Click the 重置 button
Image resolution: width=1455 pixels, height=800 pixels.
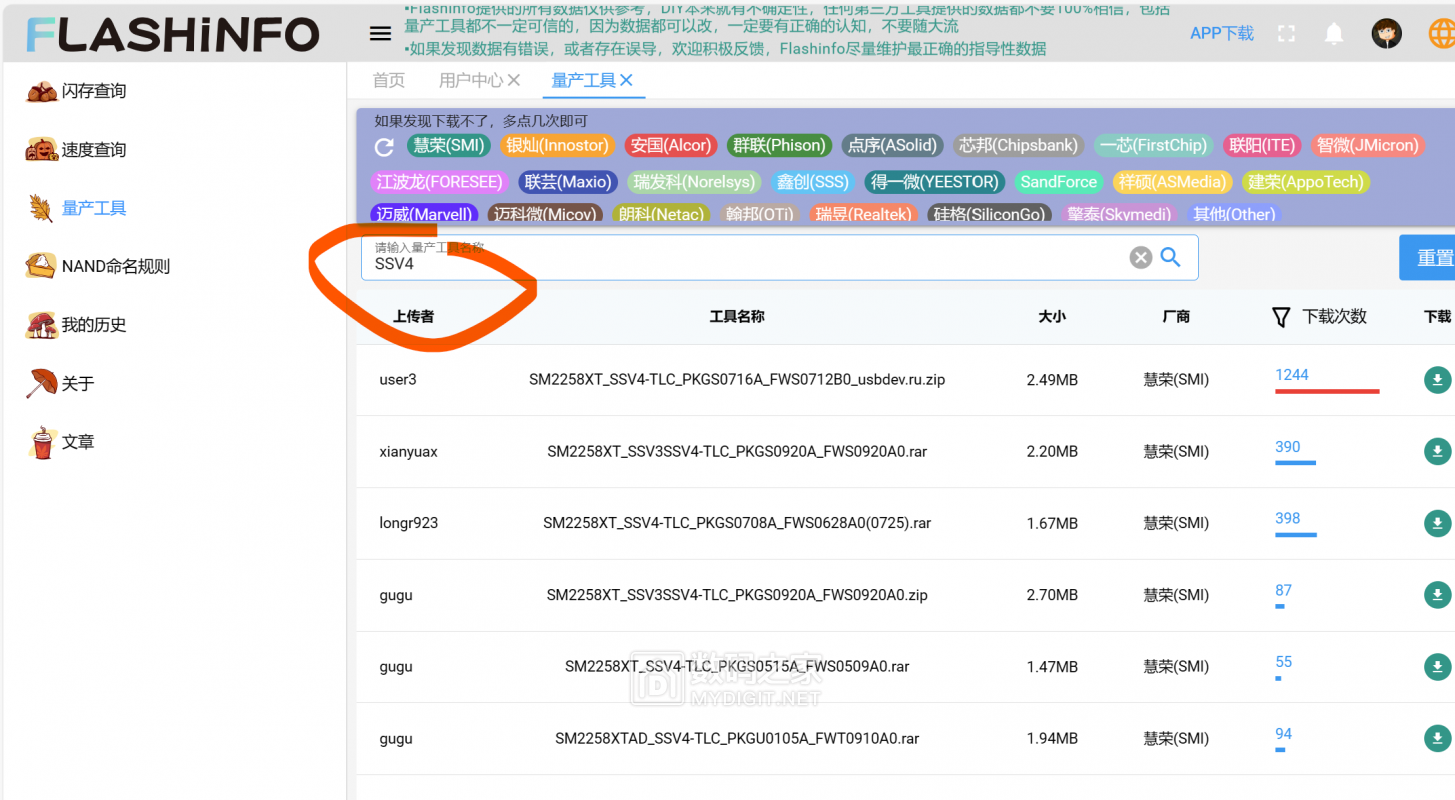click(x=1430, y=258)
